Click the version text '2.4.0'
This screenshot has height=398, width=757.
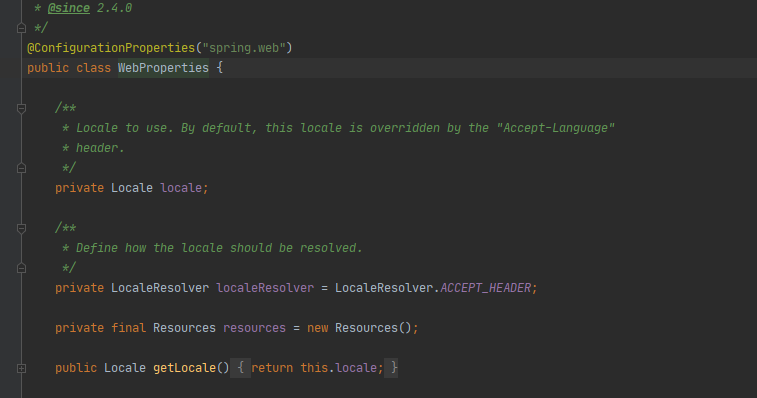click(114, 8)
